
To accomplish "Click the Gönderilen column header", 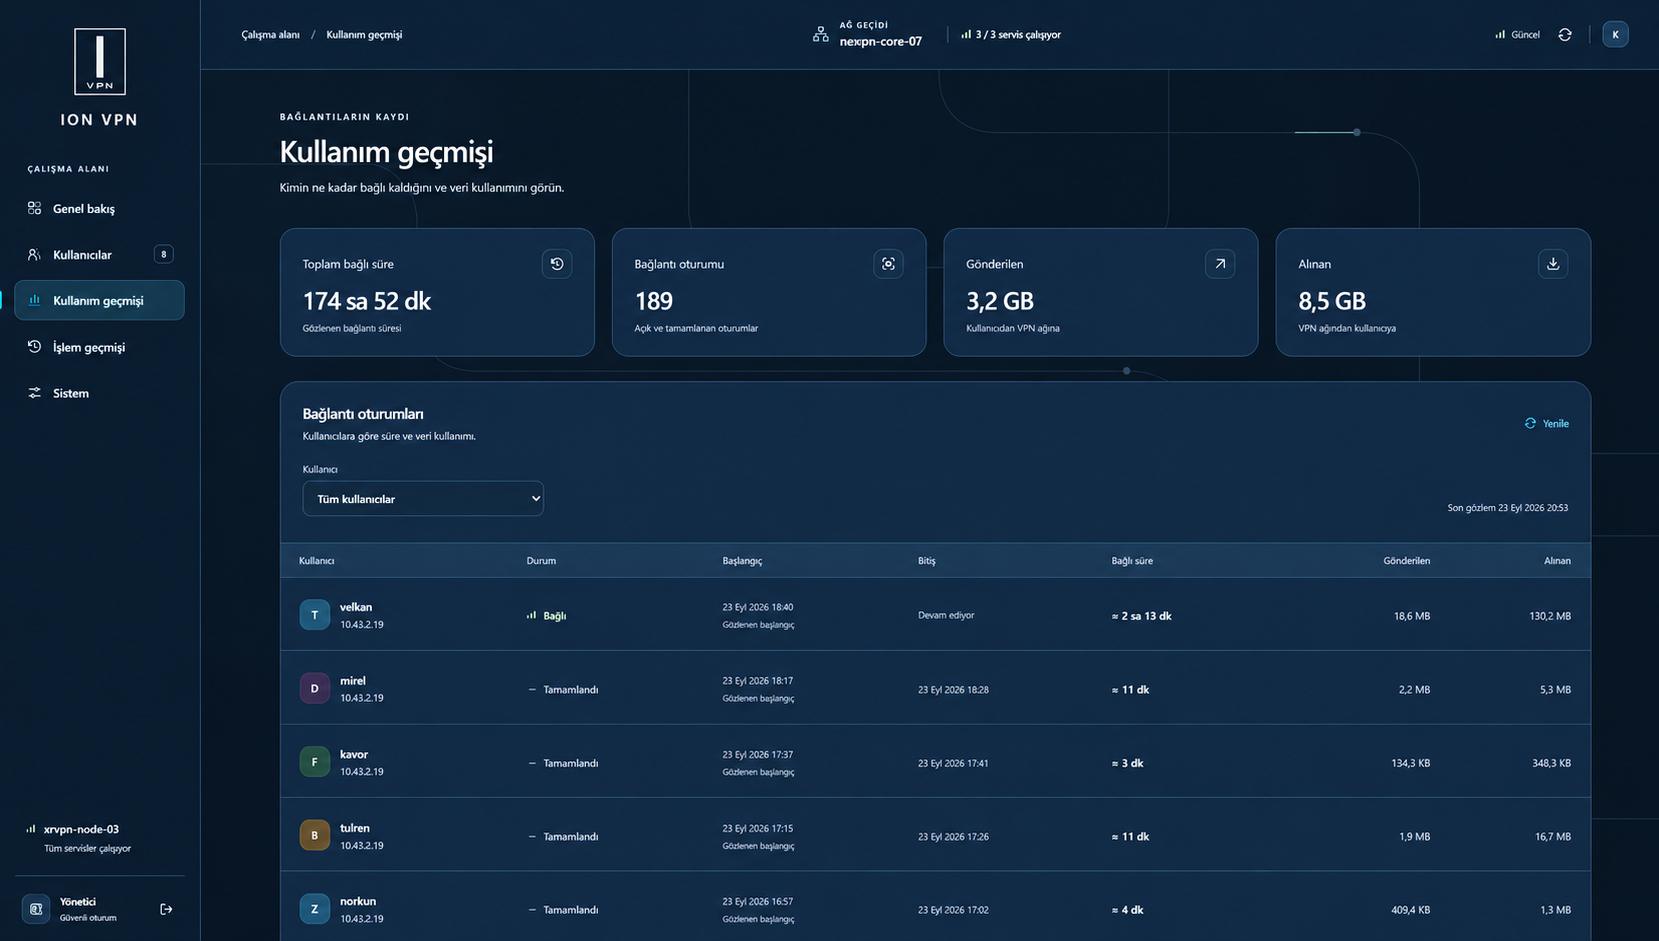I will pos(1406,561).
